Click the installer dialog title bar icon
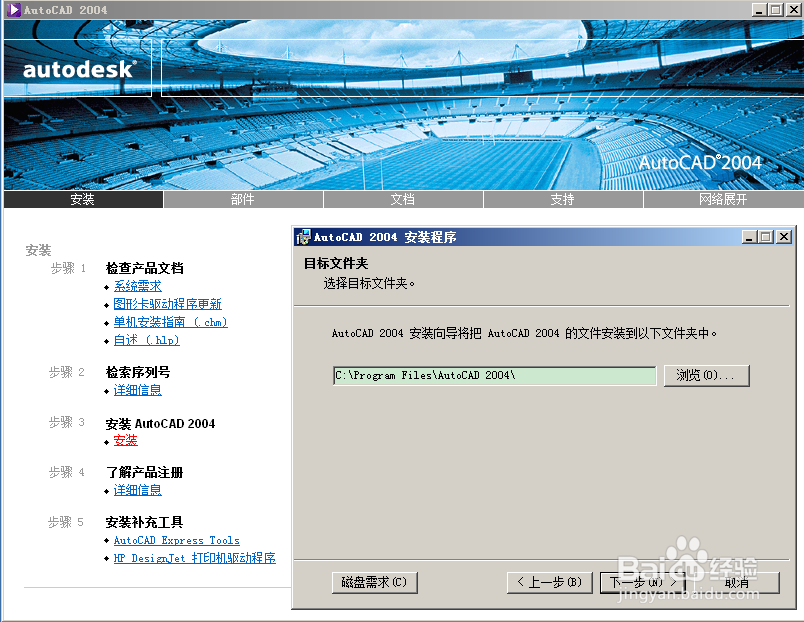The height and width of the screenshot is (622, 804). (303, 237)
